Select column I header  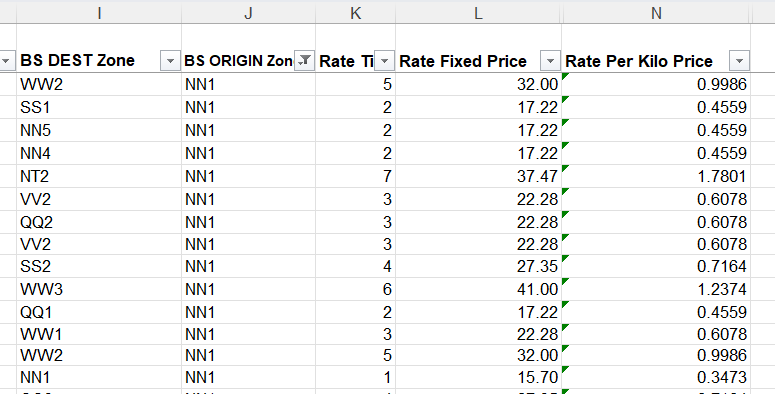pyautogui.click(x=99, y=13)
